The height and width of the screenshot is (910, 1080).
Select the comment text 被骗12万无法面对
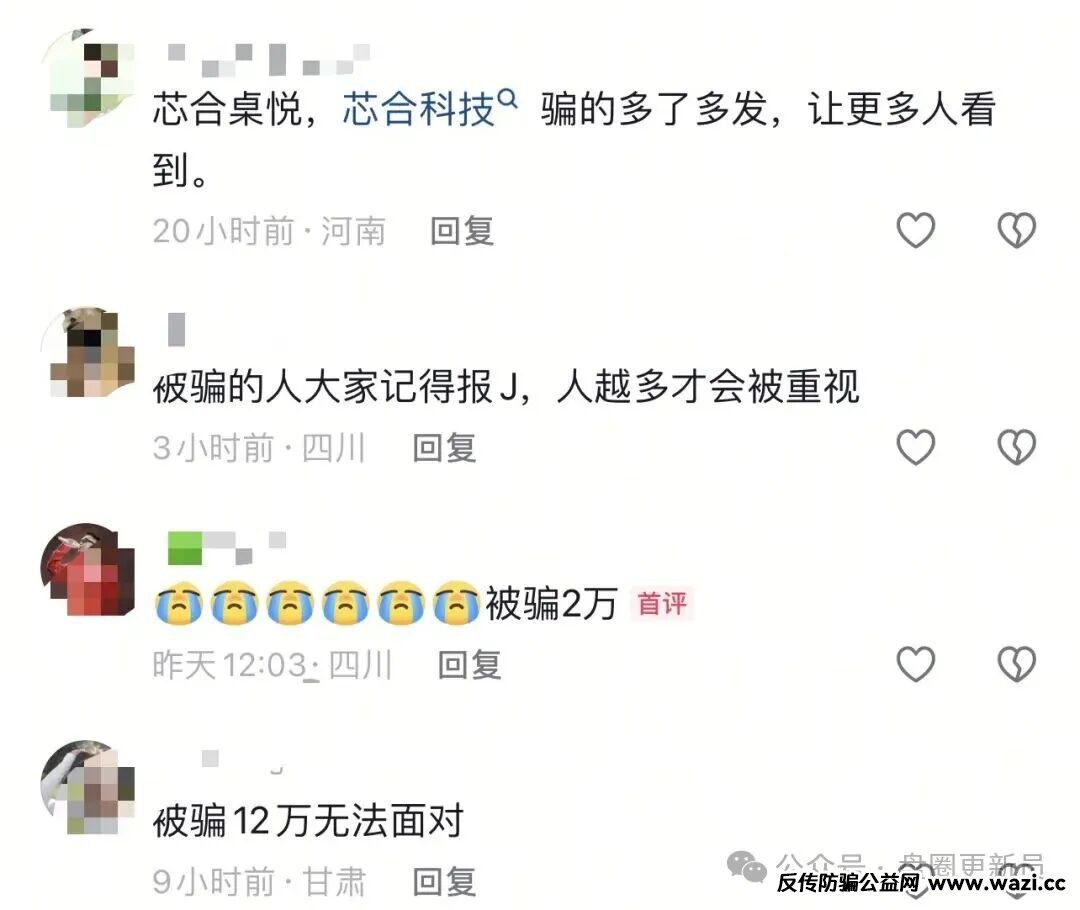[308, 821]
